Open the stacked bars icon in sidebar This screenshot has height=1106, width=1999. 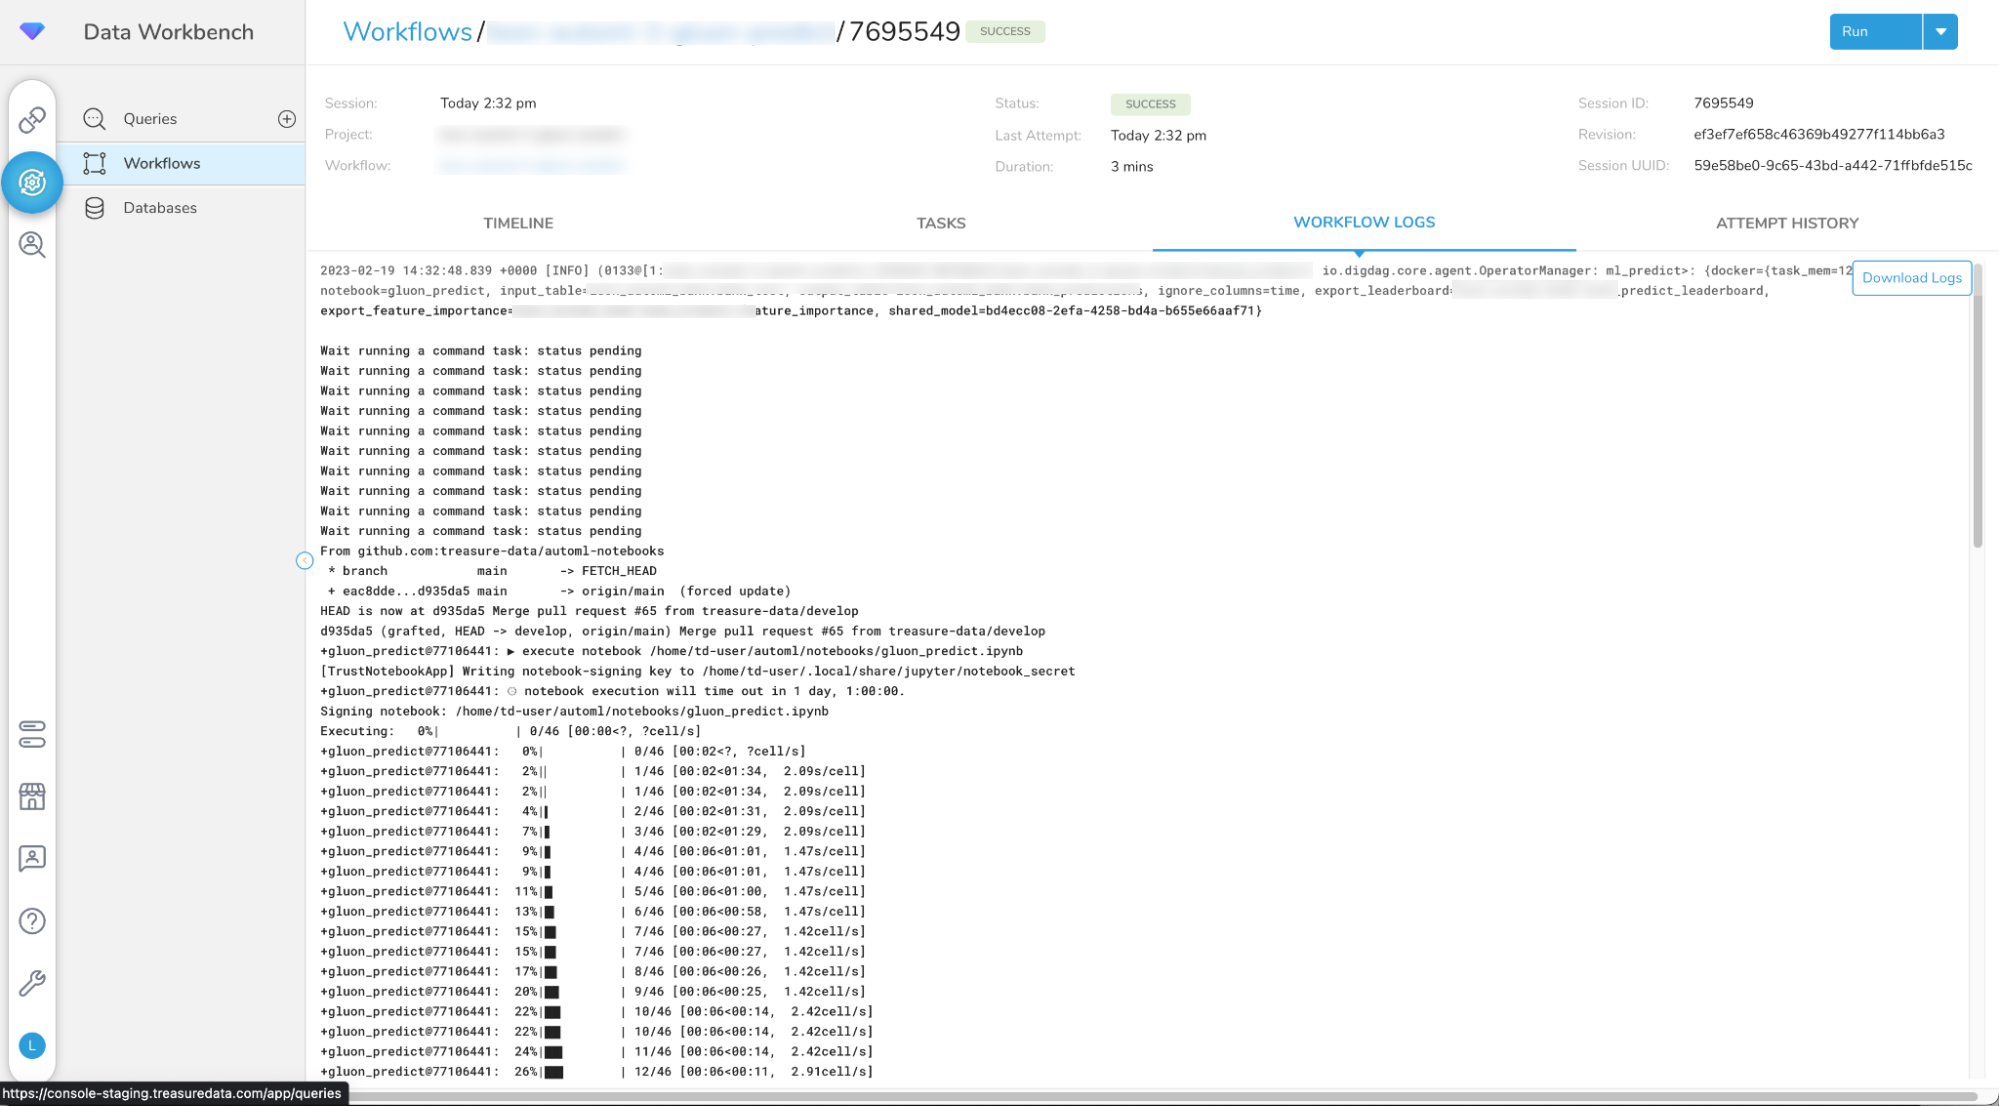click(32, 734)
